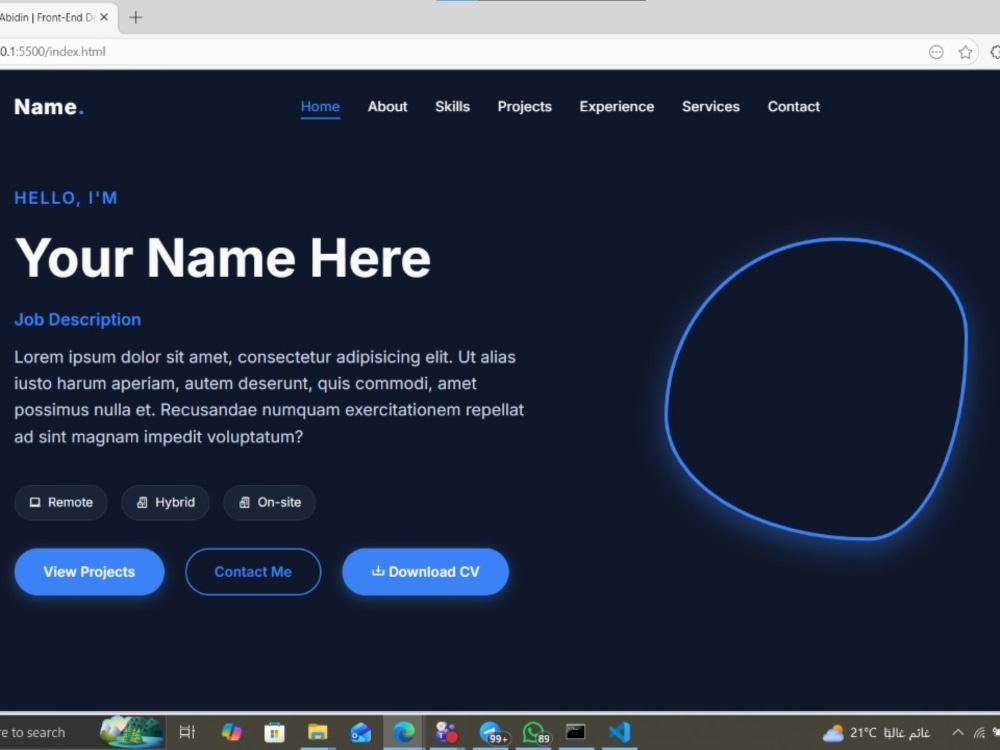Open Task View from the taskbar

click(187, 732)
